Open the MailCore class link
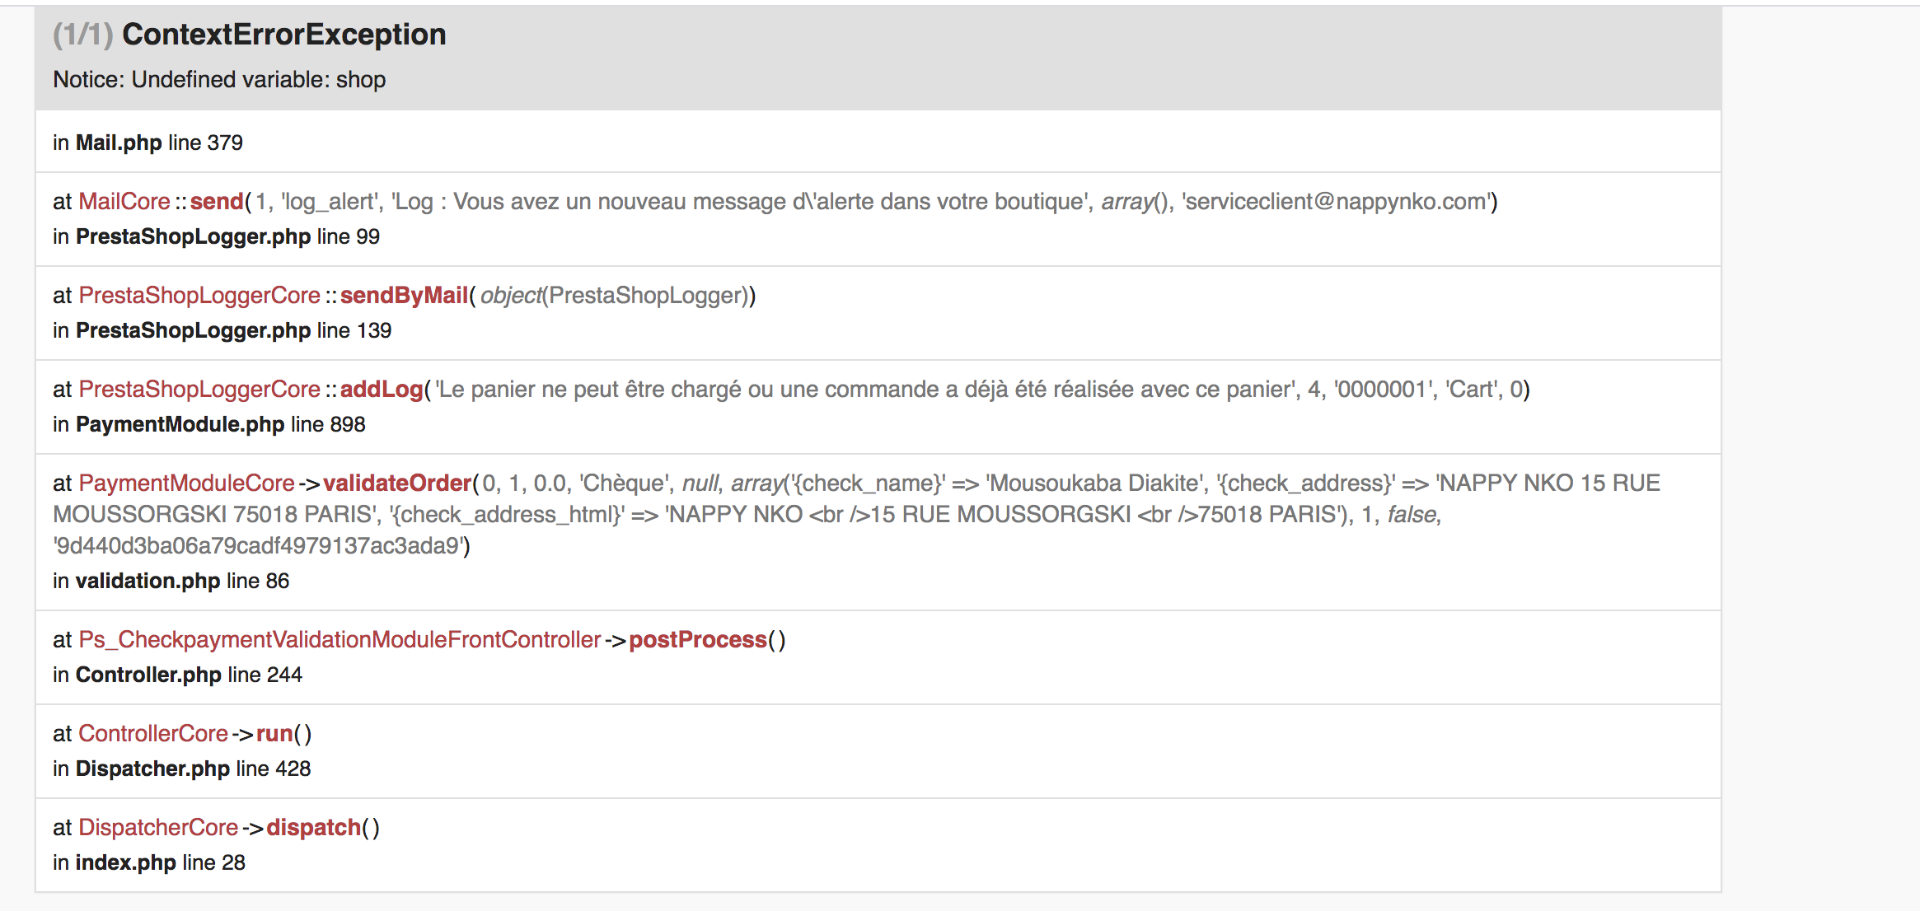1920x911 pixels. [x=124, y=202]
